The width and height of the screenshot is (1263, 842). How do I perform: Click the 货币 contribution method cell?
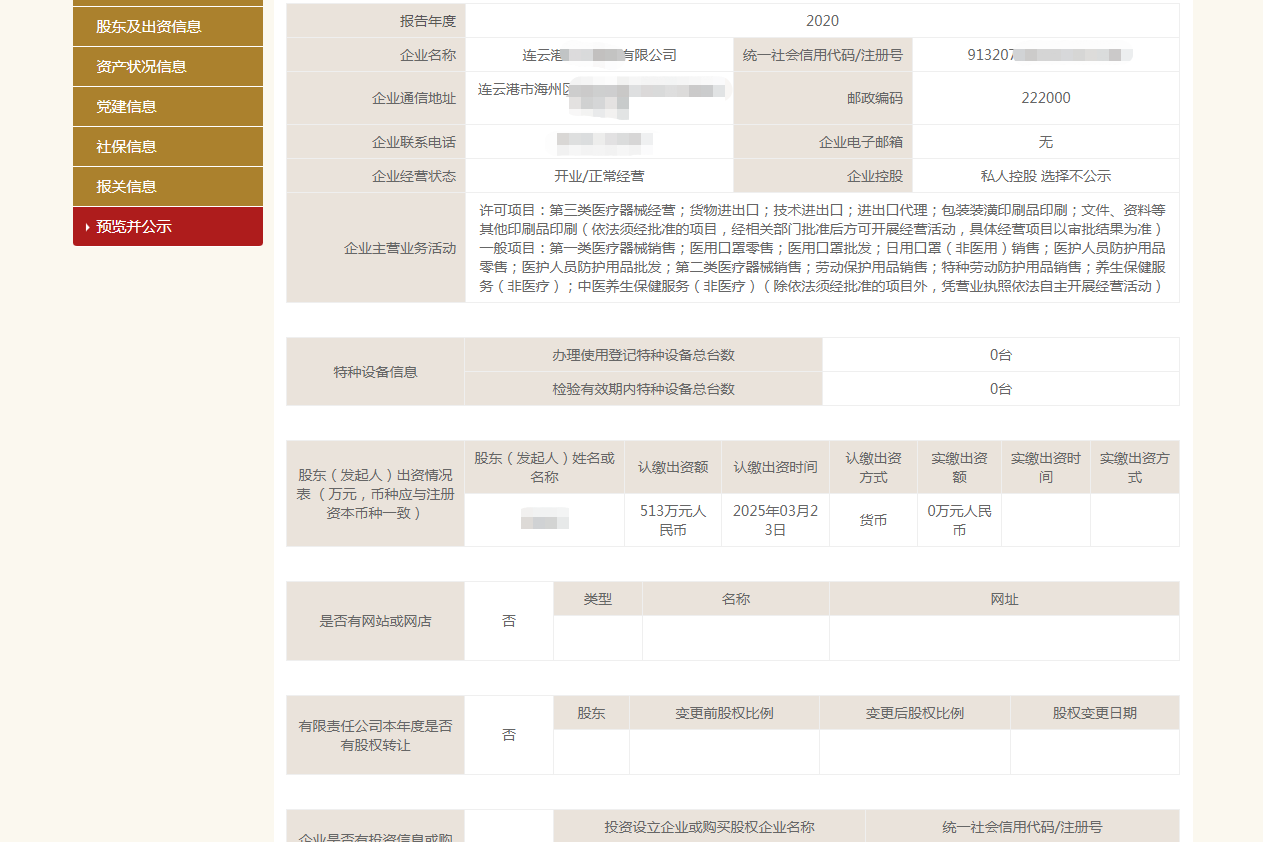click(874, 520)
